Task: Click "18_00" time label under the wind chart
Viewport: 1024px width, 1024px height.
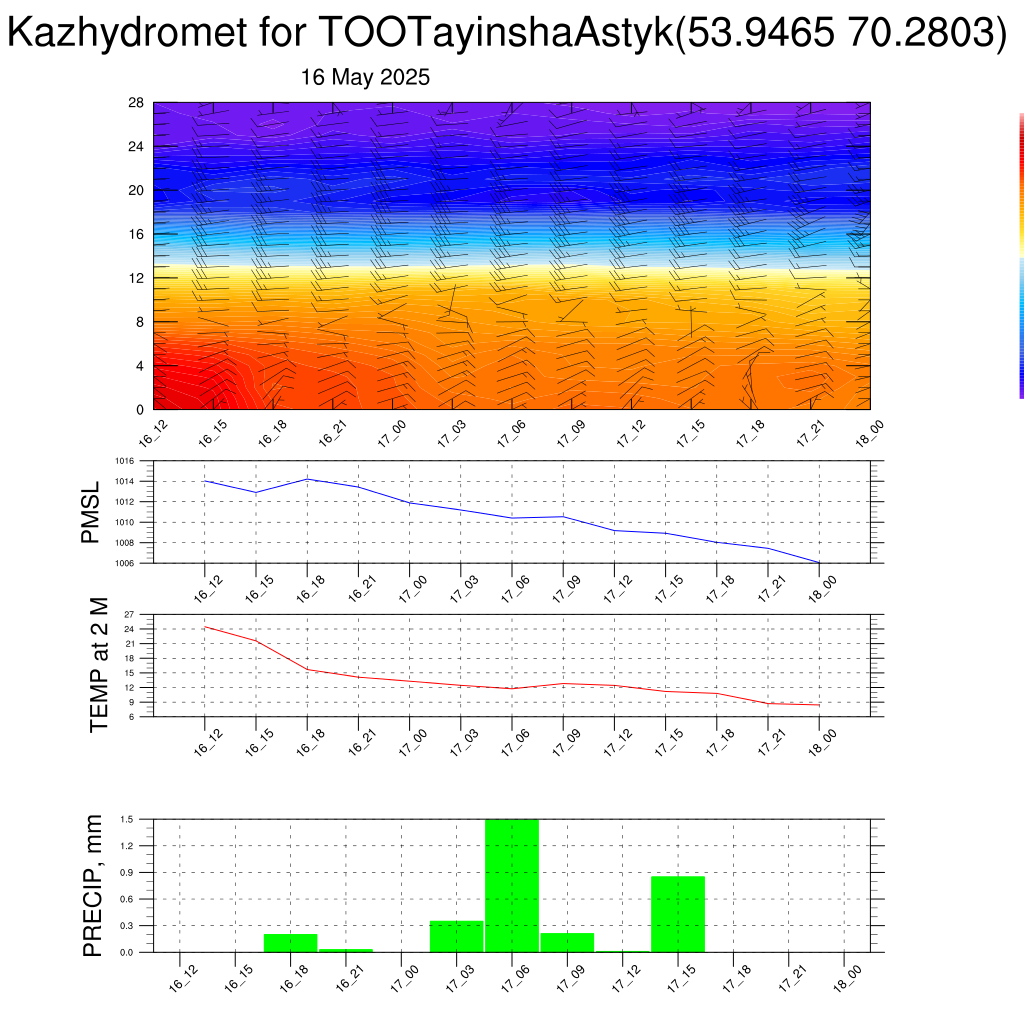Action: click(870, 434)
